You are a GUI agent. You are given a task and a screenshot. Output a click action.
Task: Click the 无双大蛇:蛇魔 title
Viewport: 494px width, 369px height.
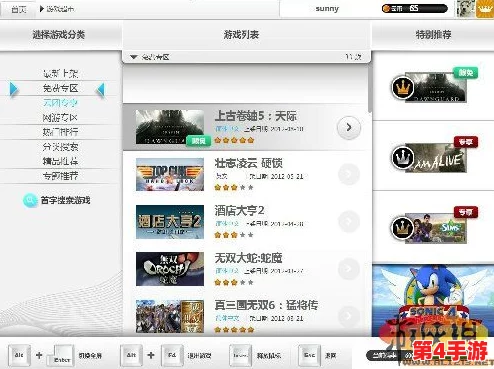tap(248, 258)
